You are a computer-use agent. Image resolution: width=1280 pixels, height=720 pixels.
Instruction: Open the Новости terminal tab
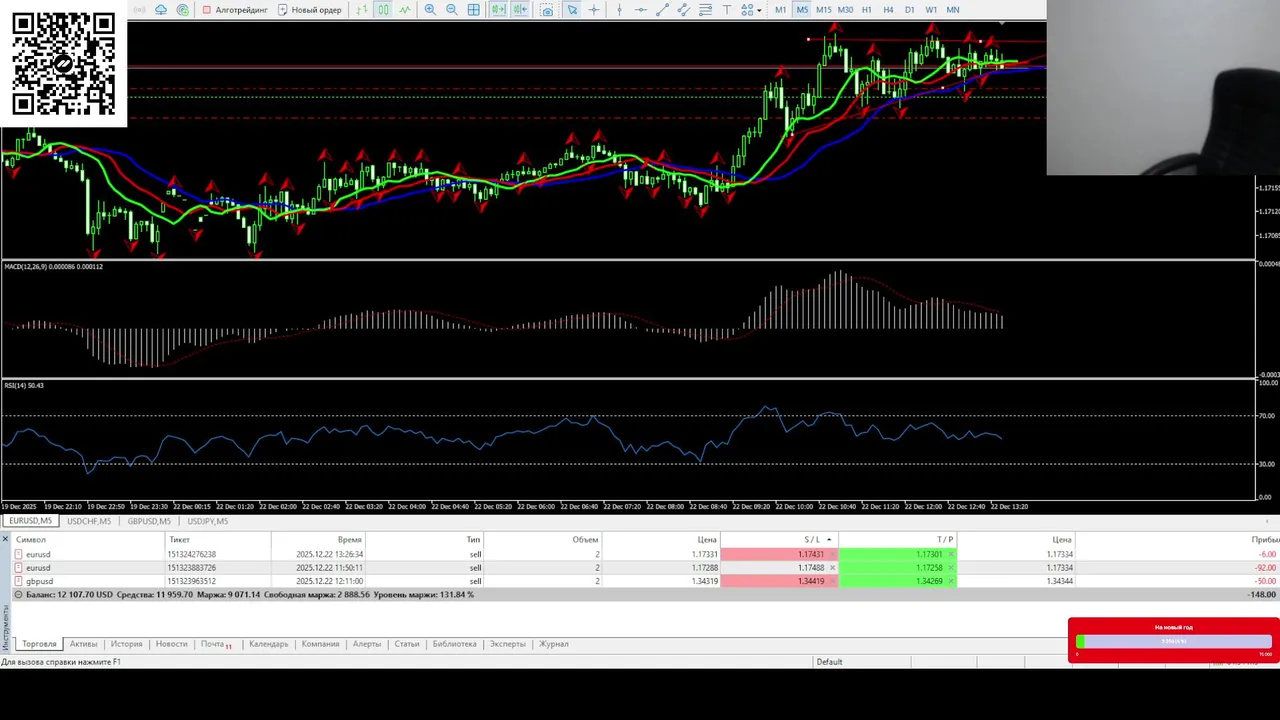(x=171, y=644)
